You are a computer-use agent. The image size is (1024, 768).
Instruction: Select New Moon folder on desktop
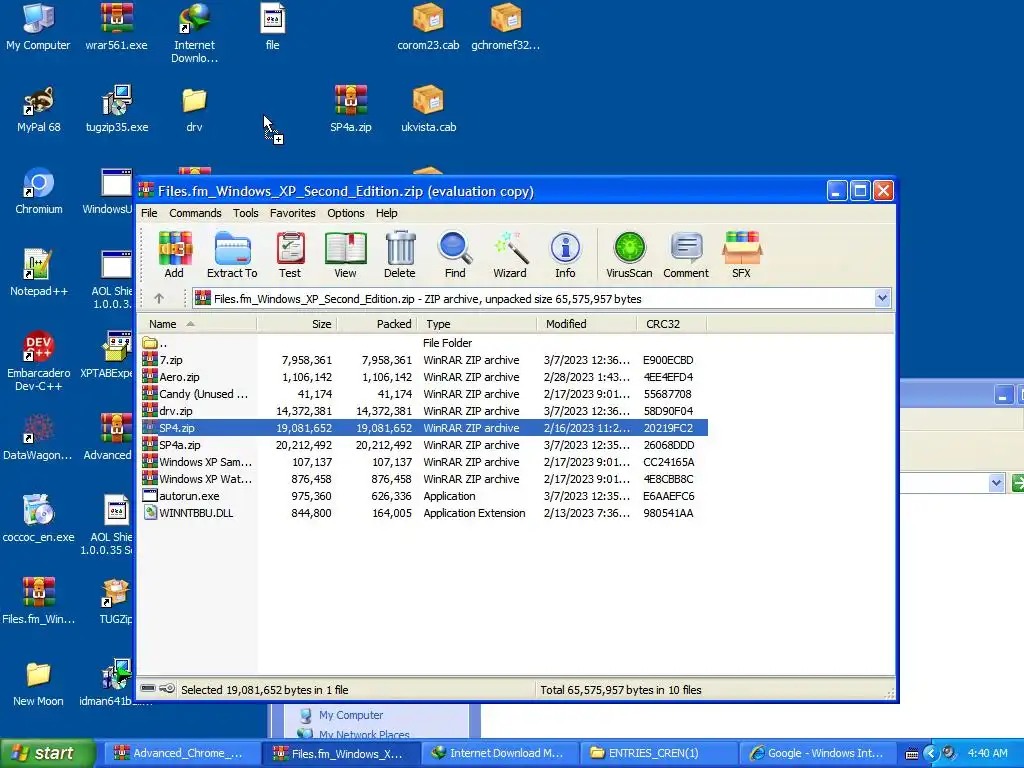coord(39,684)
